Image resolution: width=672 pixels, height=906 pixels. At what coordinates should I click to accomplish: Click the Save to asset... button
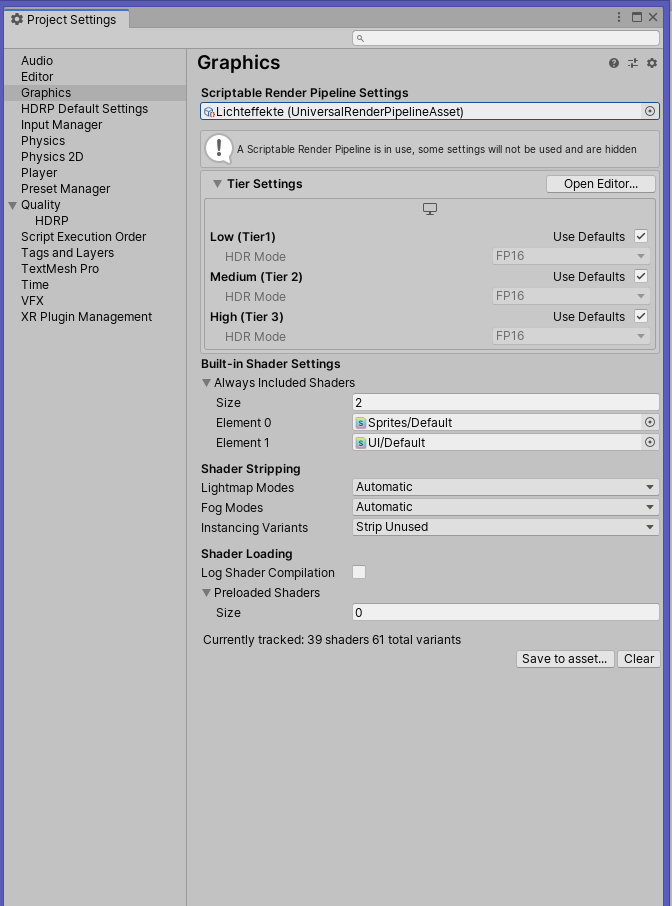564,659
